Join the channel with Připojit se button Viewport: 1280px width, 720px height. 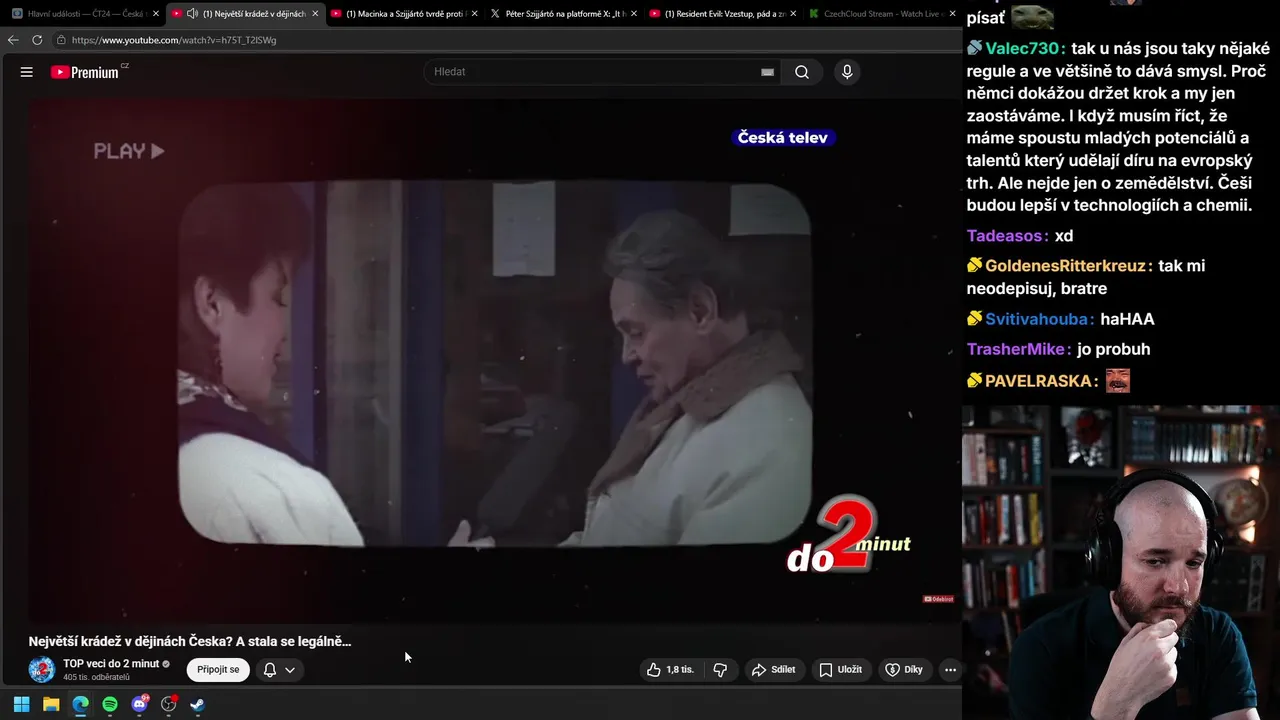218,670
